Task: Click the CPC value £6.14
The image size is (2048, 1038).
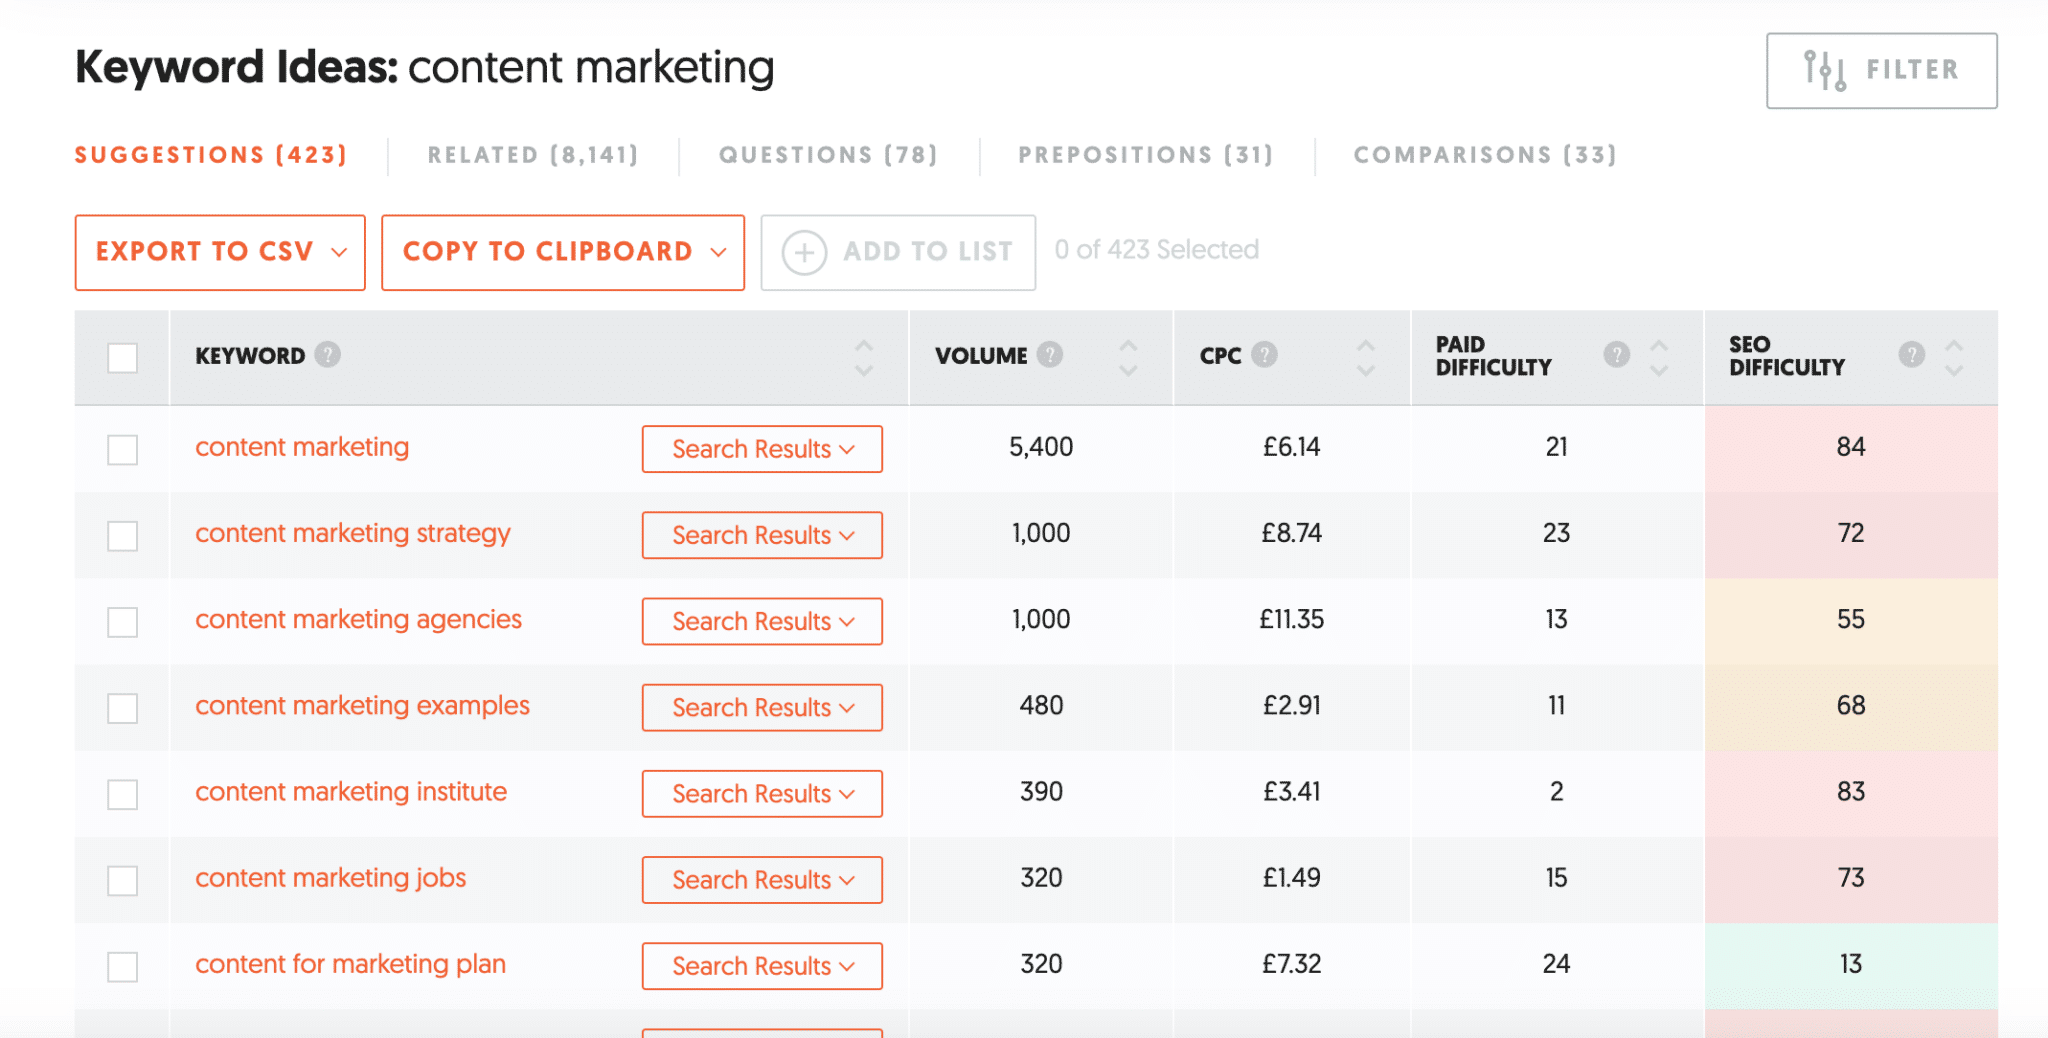Action: 1291,447
